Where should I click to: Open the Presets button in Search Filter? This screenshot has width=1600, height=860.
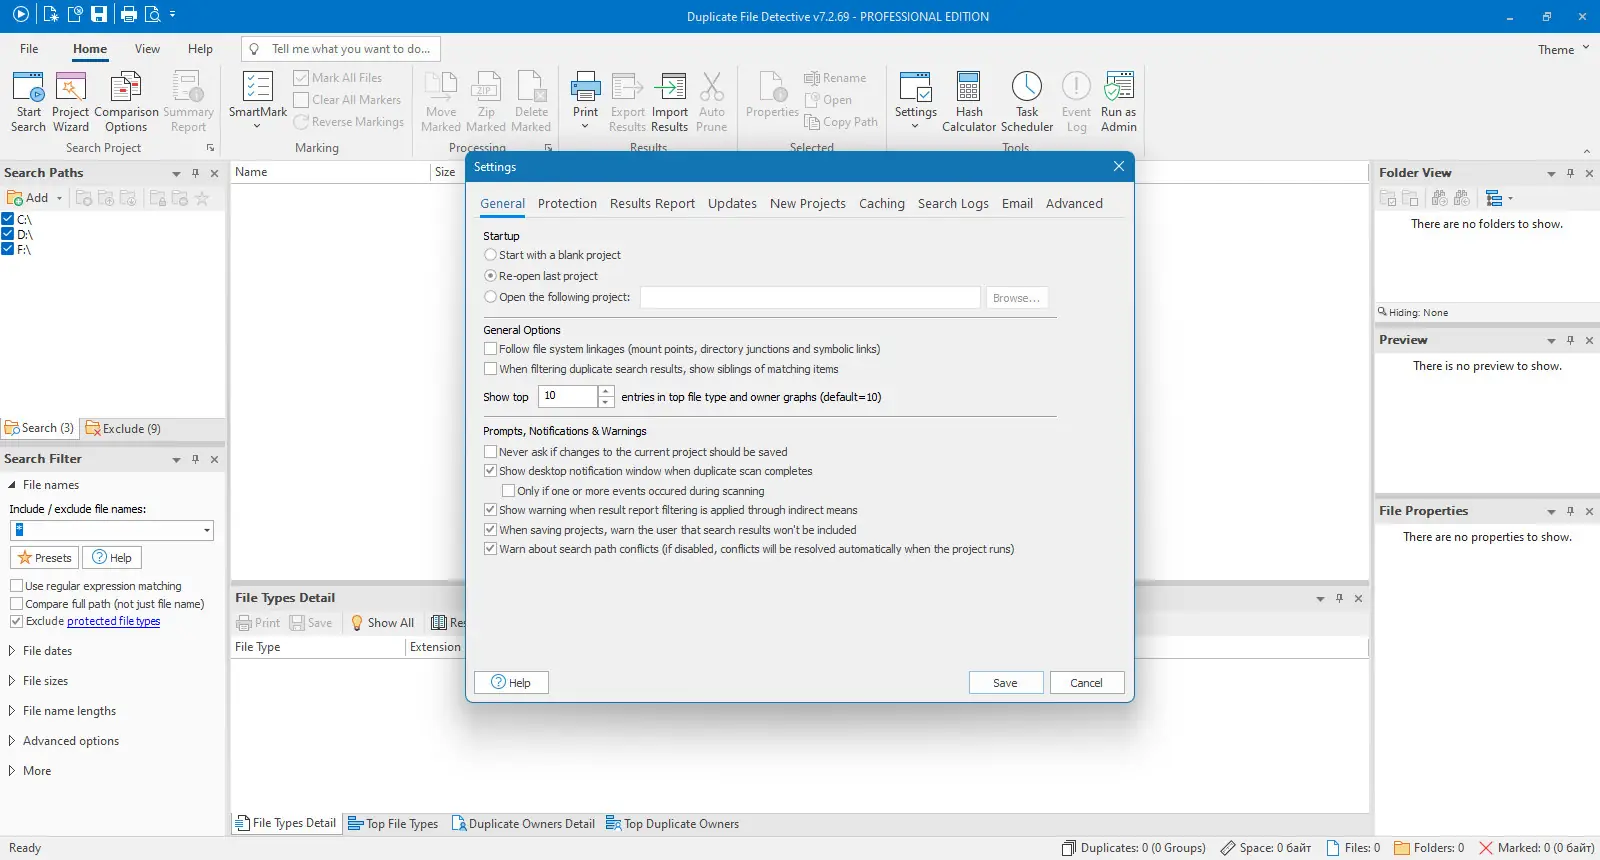44,558
